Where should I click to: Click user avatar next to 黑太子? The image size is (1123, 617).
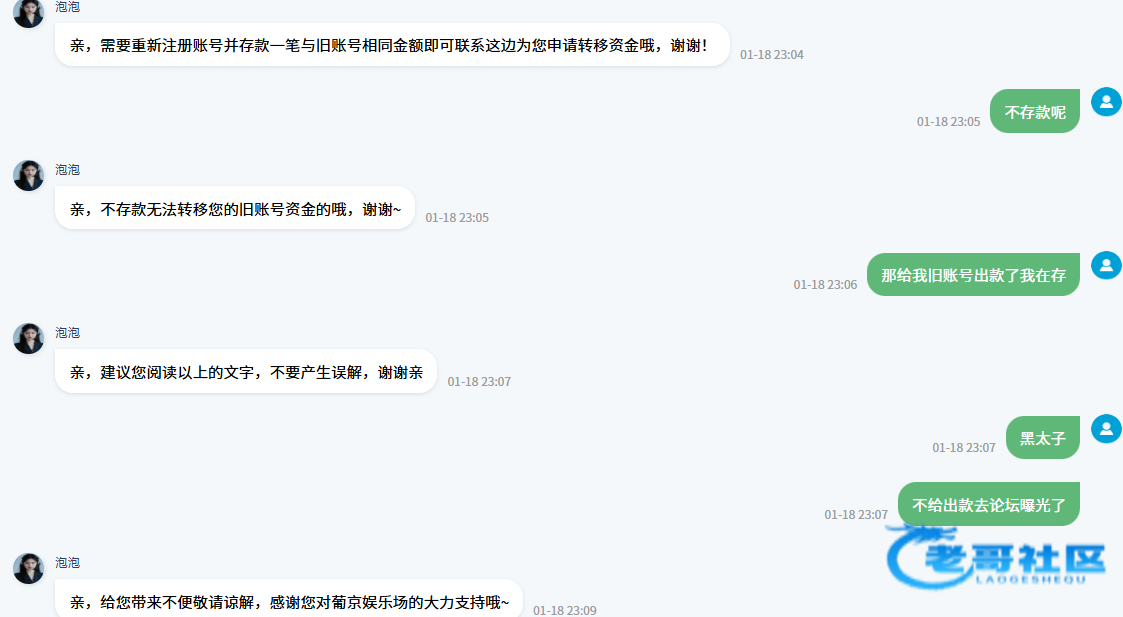1106,429
